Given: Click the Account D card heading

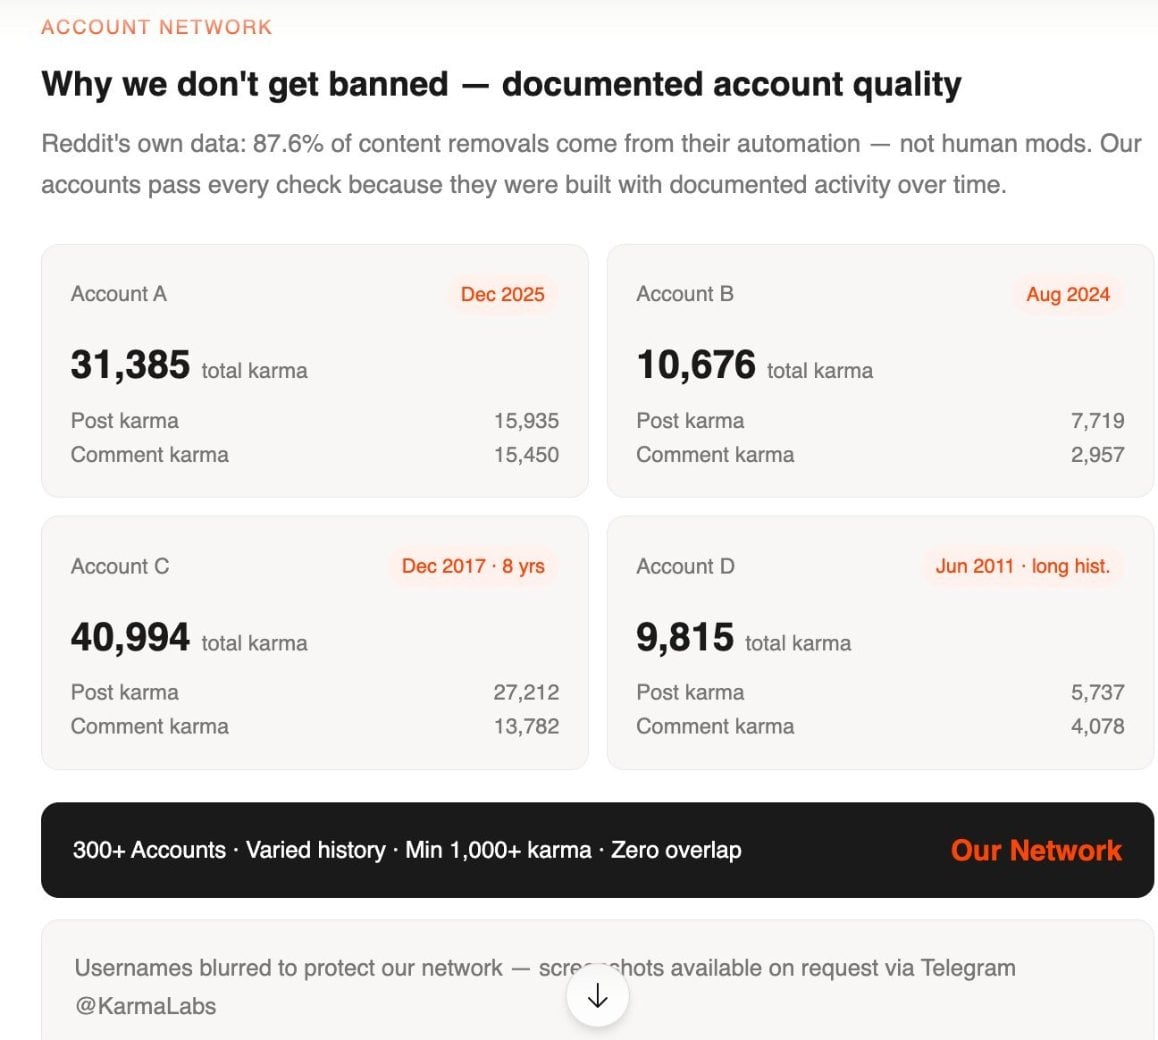Looking at the screenshot, I should [x=686, y=566].
